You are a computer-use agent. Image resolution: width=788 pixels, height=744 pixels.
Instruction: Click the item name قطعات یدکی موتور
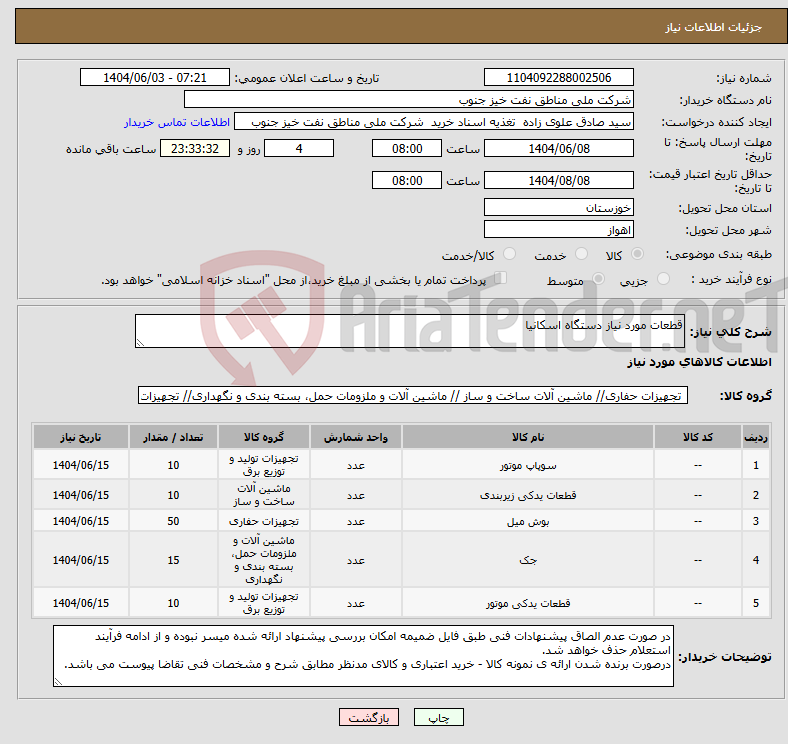coord(528,603)
